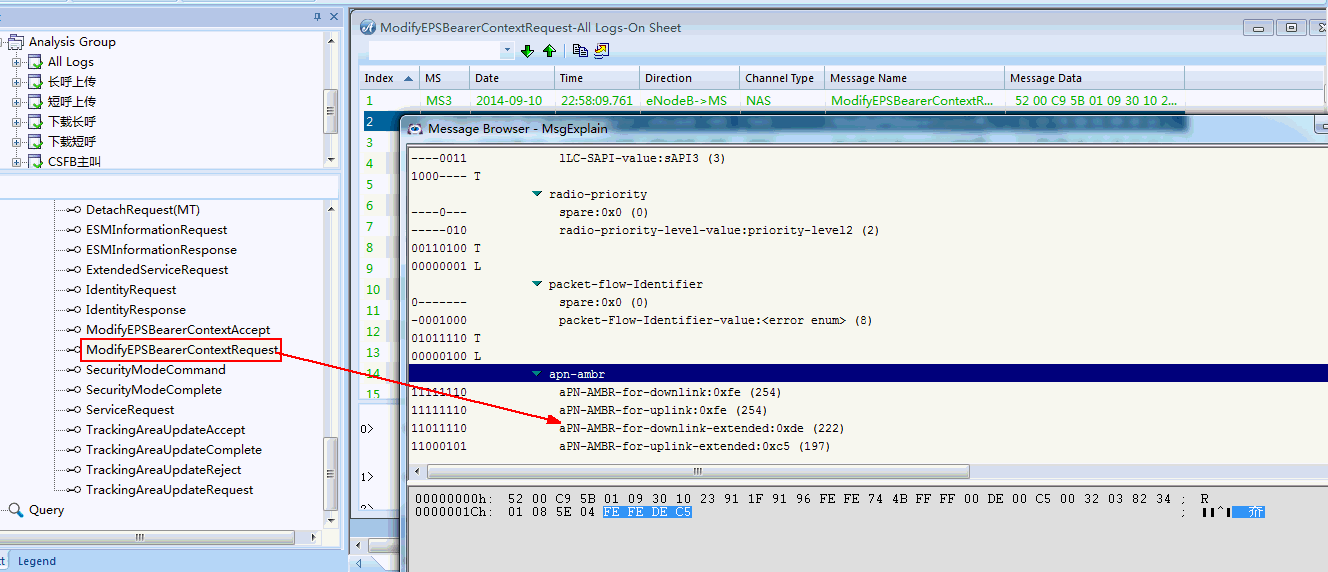Viewport: 1328px width, 572px height.
Task: Click the Message Data column header
Action: 1095,78
